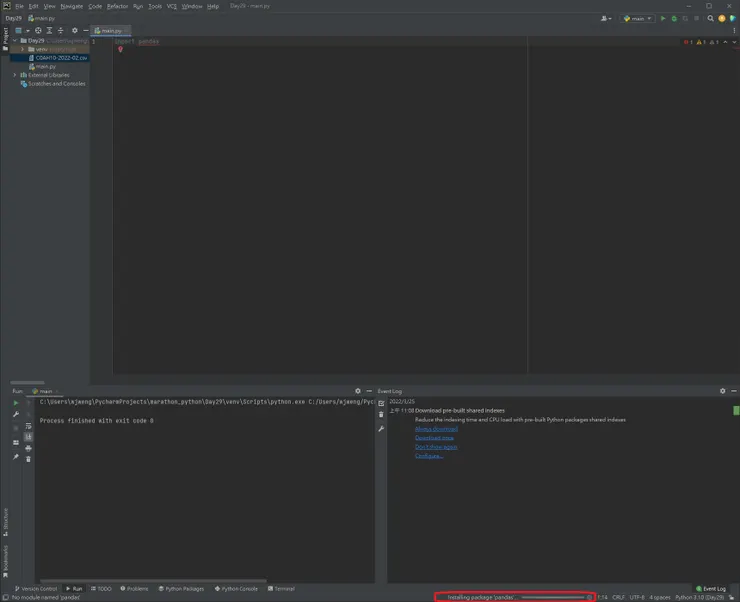Viewport: 740px width, 602px height.
Task: Click the red intention bulb in the editor
Action: click(x=120, y=49)
